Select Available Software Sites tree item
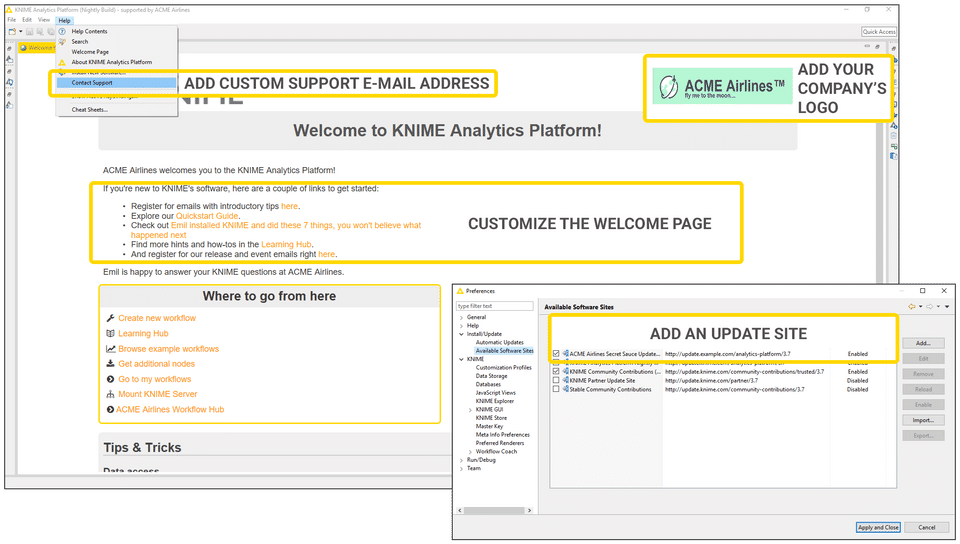Image resolution: width=960 pixels, height=544 pixels. click(x=504, y=351)
